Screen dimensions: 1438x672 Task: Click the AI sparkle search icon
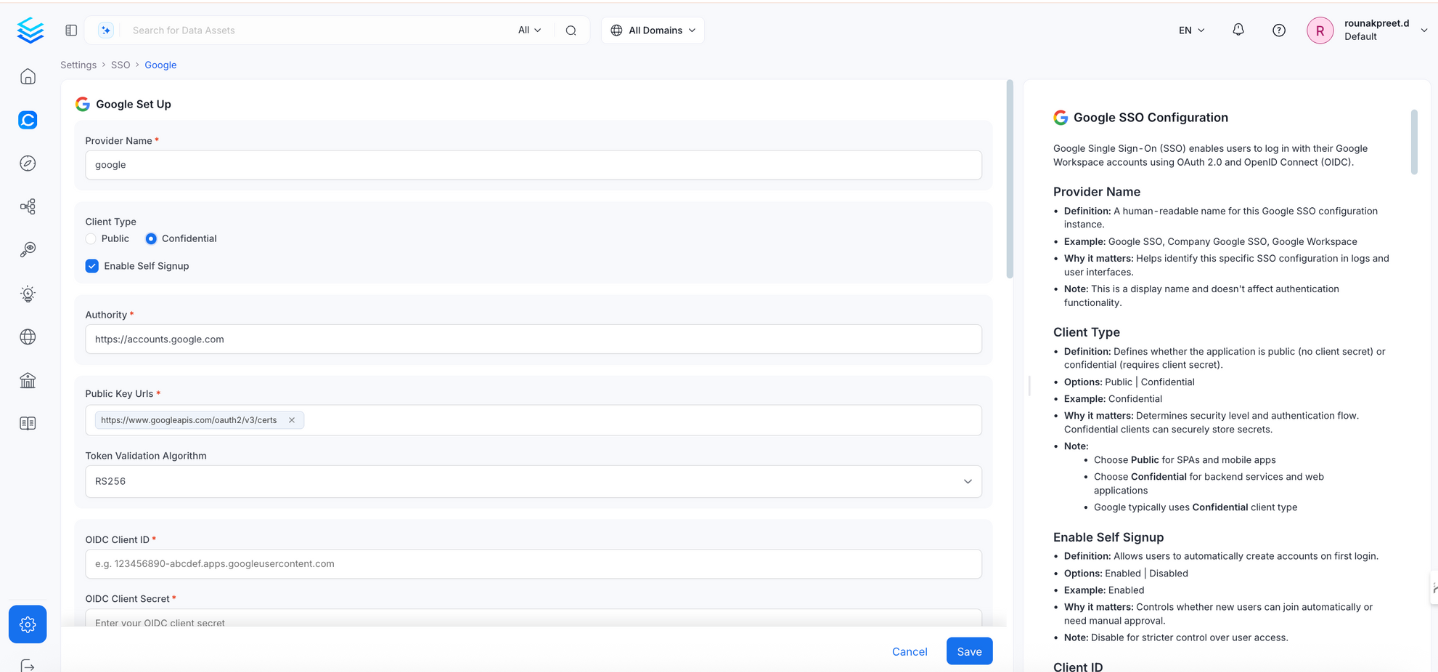106,30
